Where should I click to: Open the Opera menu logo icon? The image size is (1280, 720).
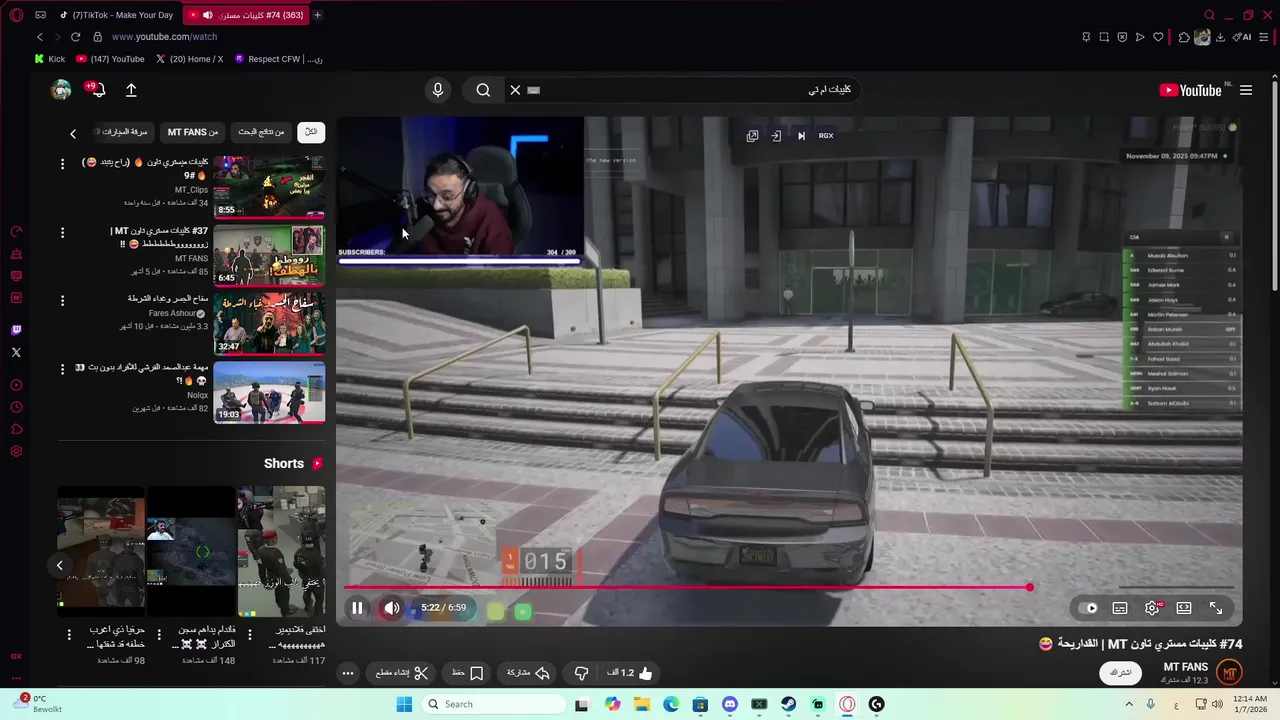tap(16, 15)
